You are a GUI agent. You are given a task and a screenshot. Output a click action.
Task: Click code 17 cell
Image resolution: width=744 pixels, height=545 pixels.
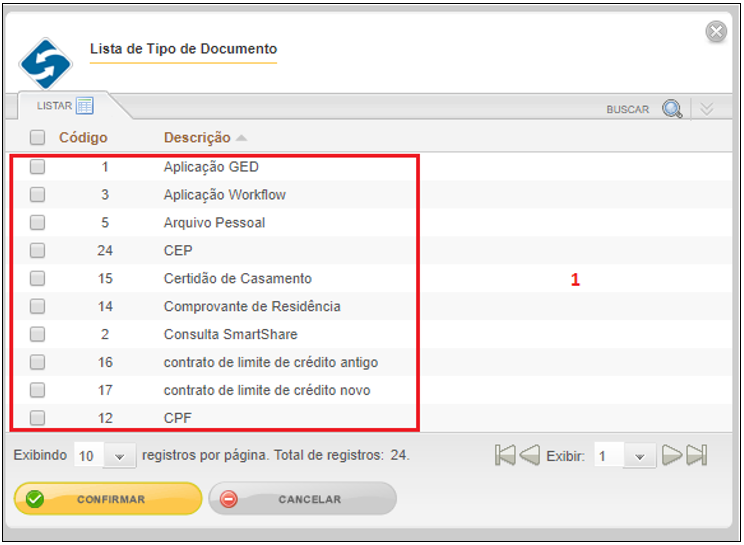tap(105, 390)
